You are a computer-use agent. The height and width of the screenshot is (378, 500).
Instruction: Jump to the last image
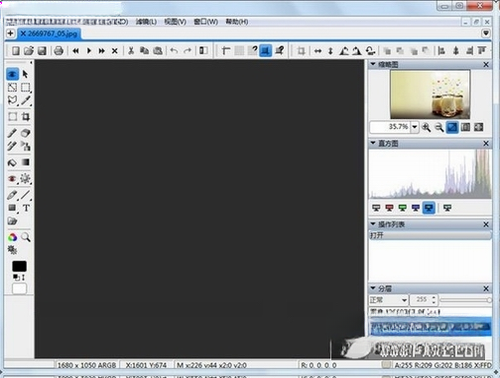coord(102,51)
